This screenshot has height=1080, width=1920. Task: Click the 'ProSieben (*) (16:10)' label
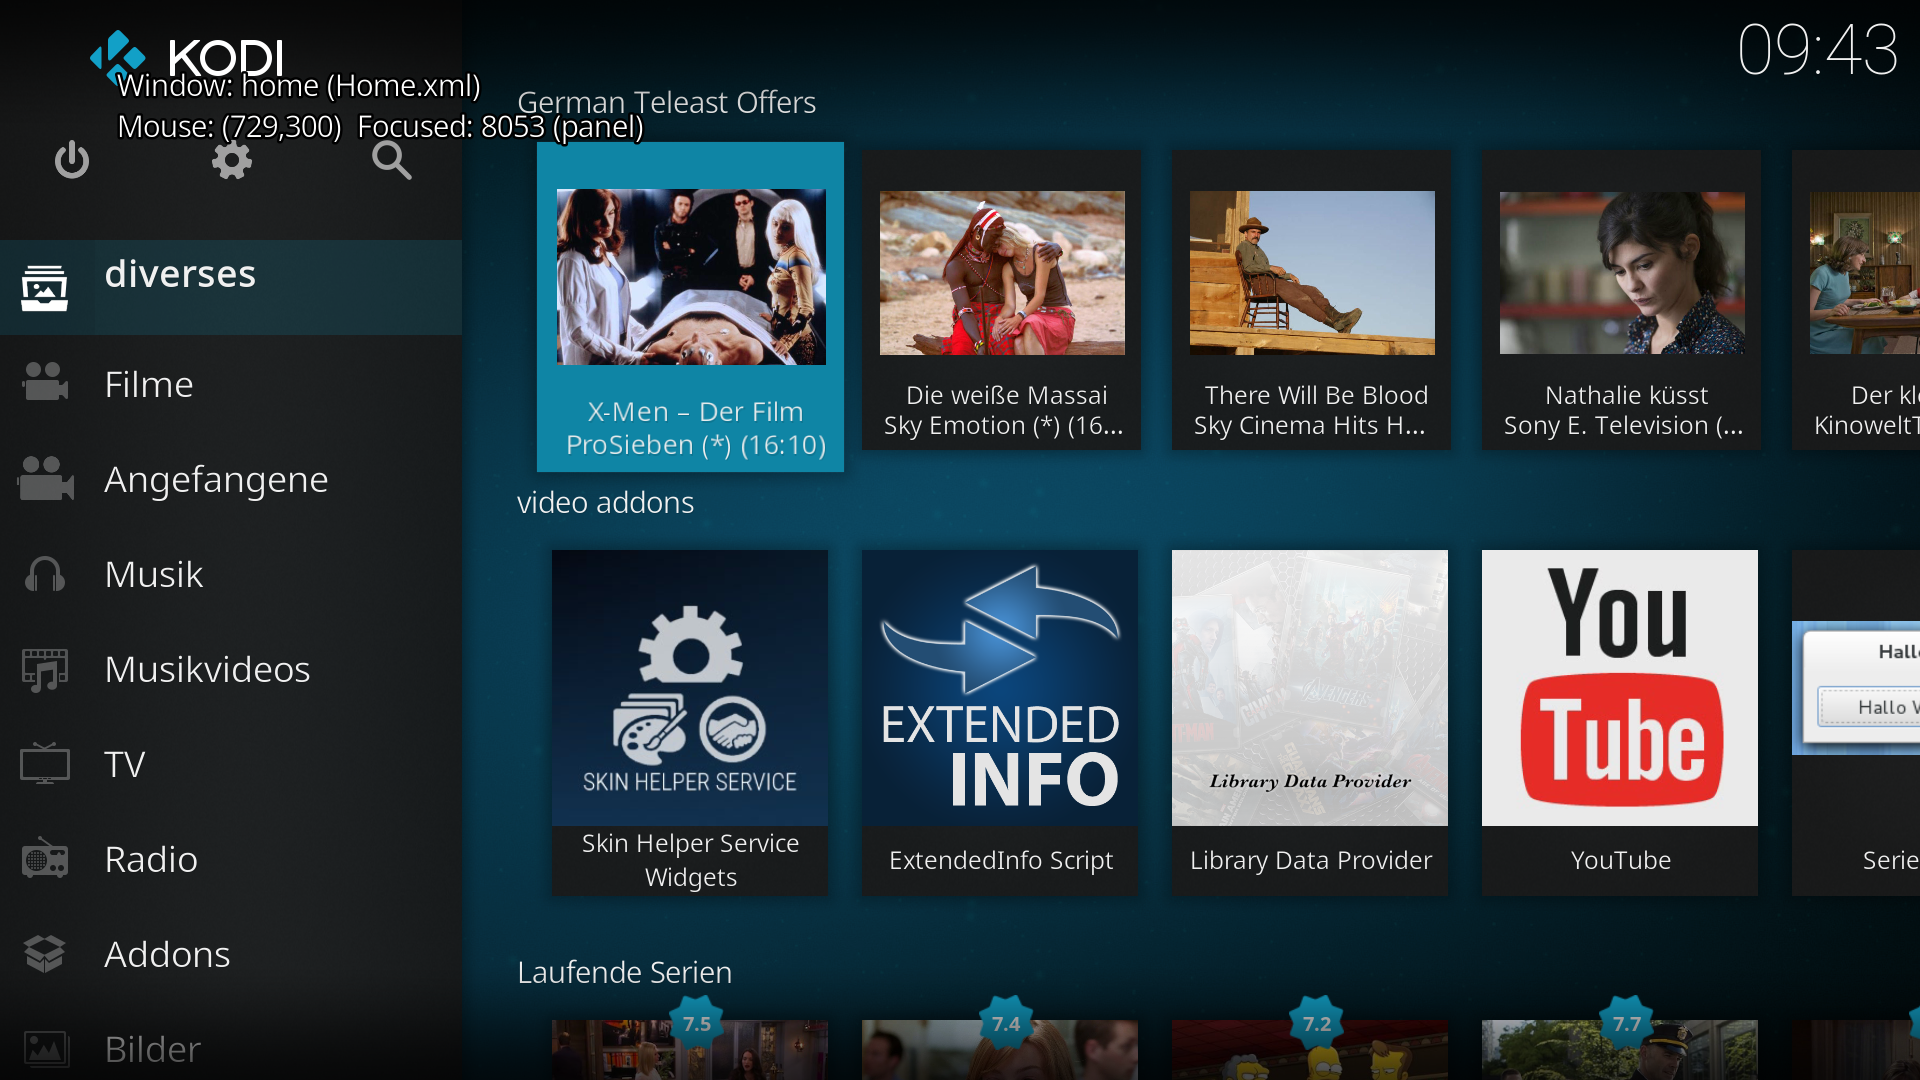[696, 445]
